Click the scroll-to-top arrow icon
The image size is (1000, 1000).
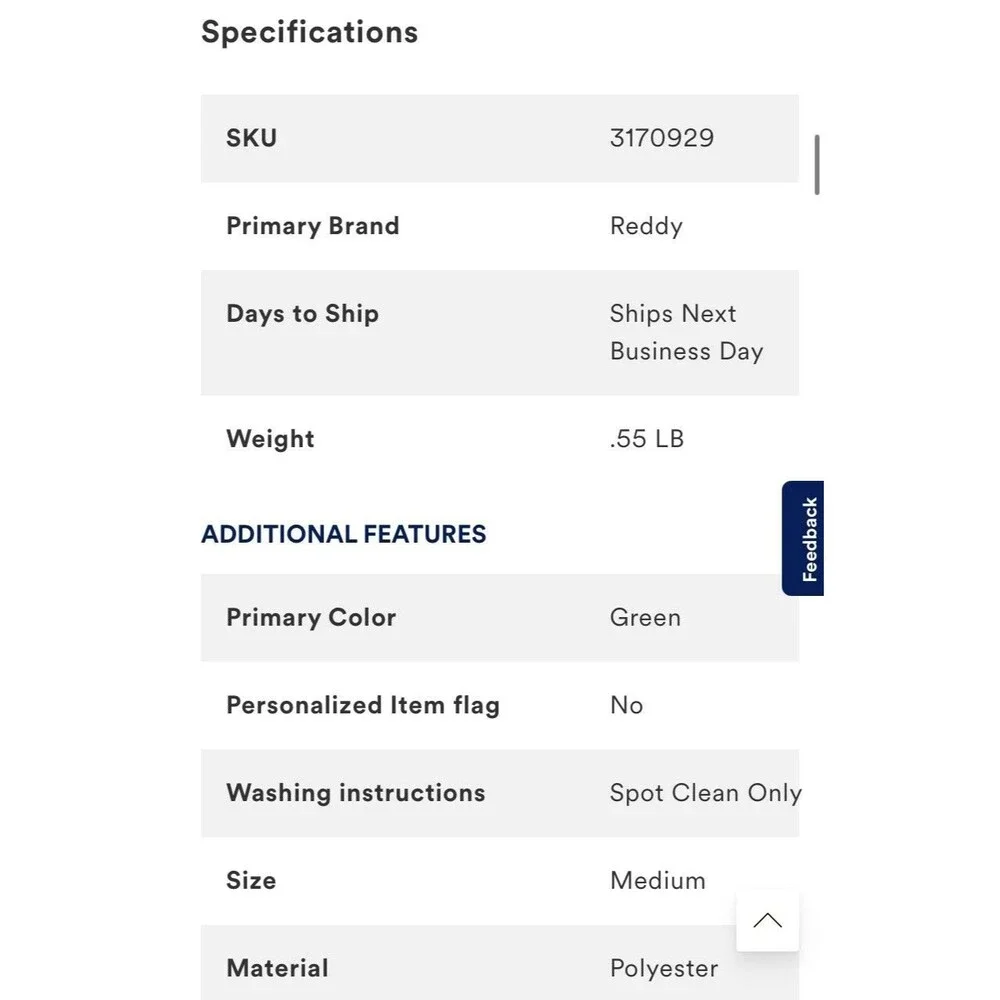point(767,920)
